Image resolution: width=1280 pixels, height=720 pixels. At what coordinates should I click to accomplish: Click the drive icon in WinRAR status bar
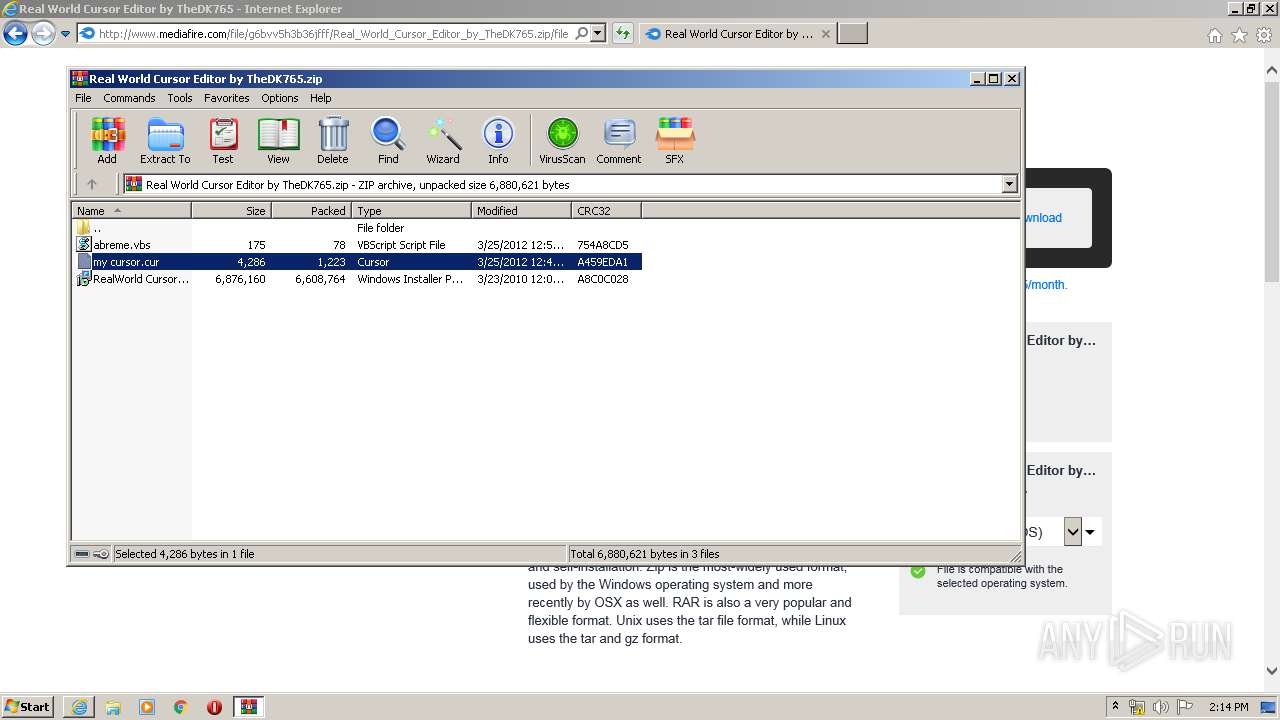pyautogui.click(x=82, y=554)
